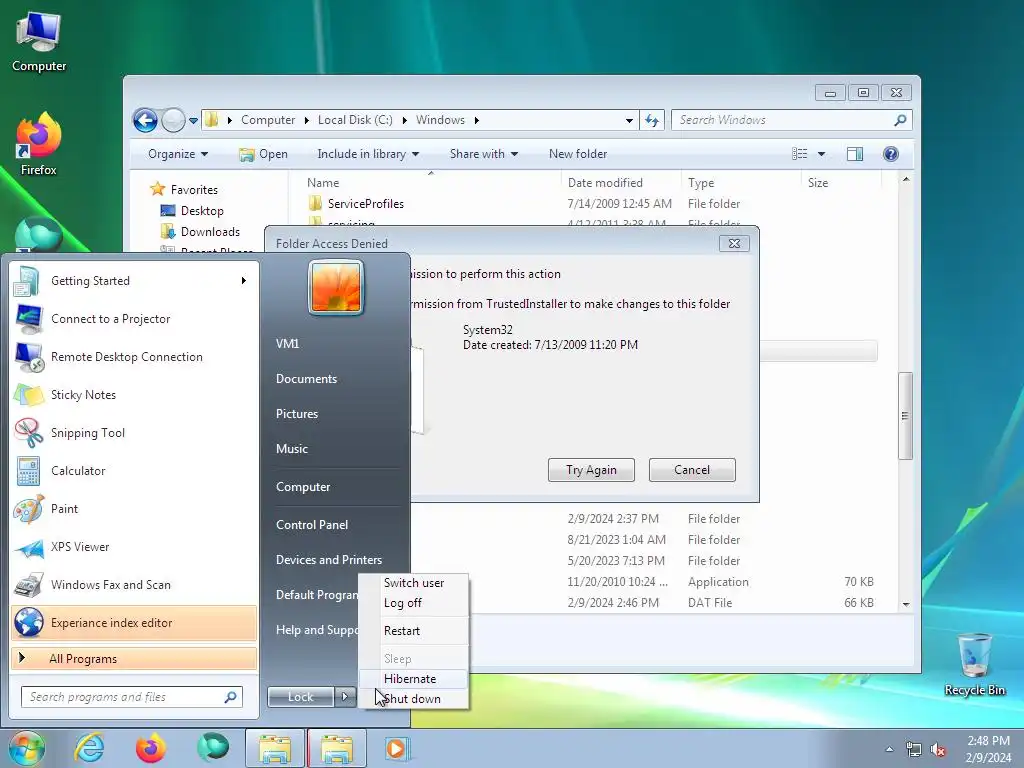The height and width of the screenshot is (768, 1024).
Task: Choose Shut down from power menu
Action: [414, 699]
